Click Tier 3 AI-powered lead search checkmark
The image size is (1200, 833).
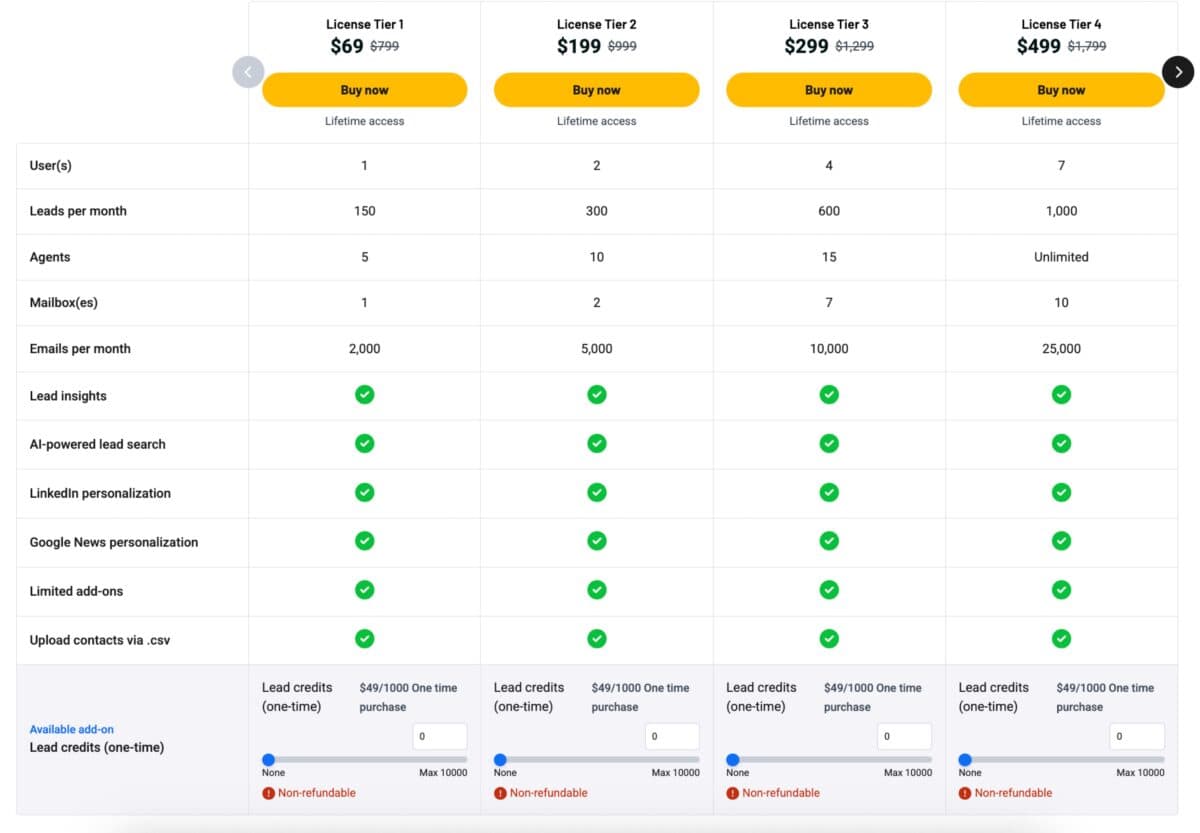829,443
